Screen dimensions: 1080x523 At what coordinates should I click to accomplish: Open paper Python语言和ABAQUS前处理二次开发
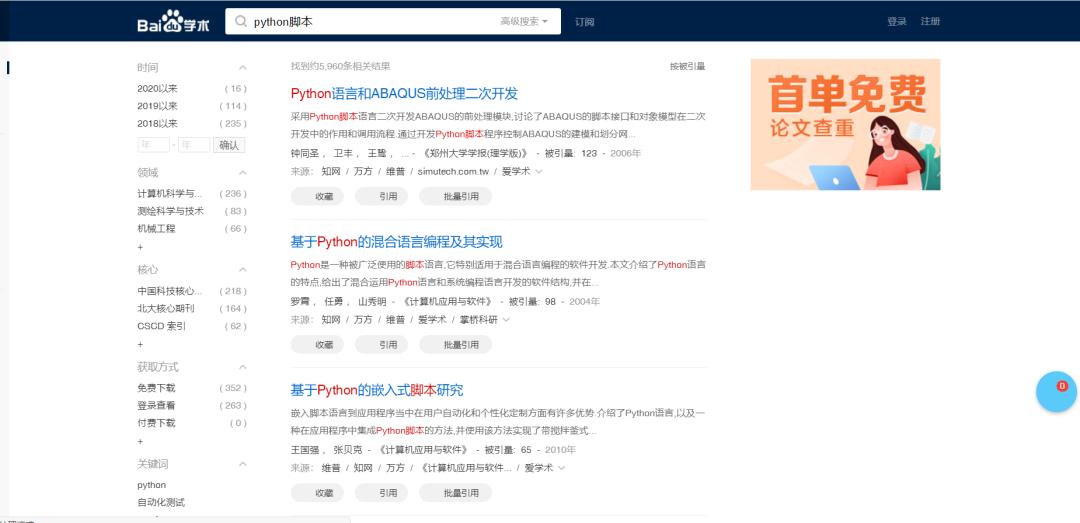click(x=404, y=94)
